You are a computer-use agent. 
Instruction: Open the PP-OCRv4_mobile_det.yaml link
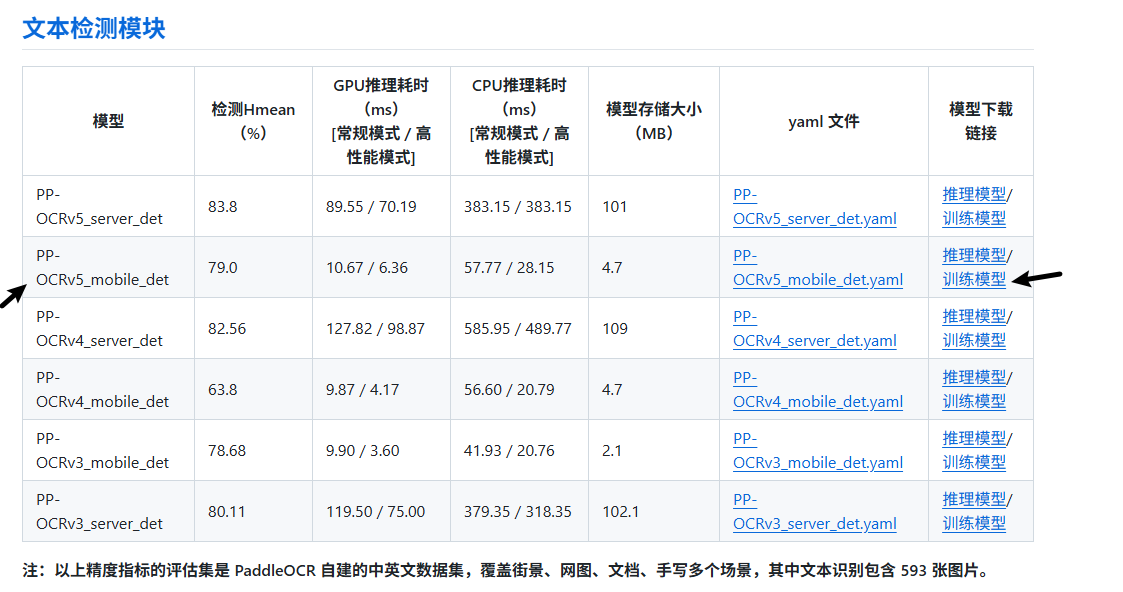[x=817, y=402]
